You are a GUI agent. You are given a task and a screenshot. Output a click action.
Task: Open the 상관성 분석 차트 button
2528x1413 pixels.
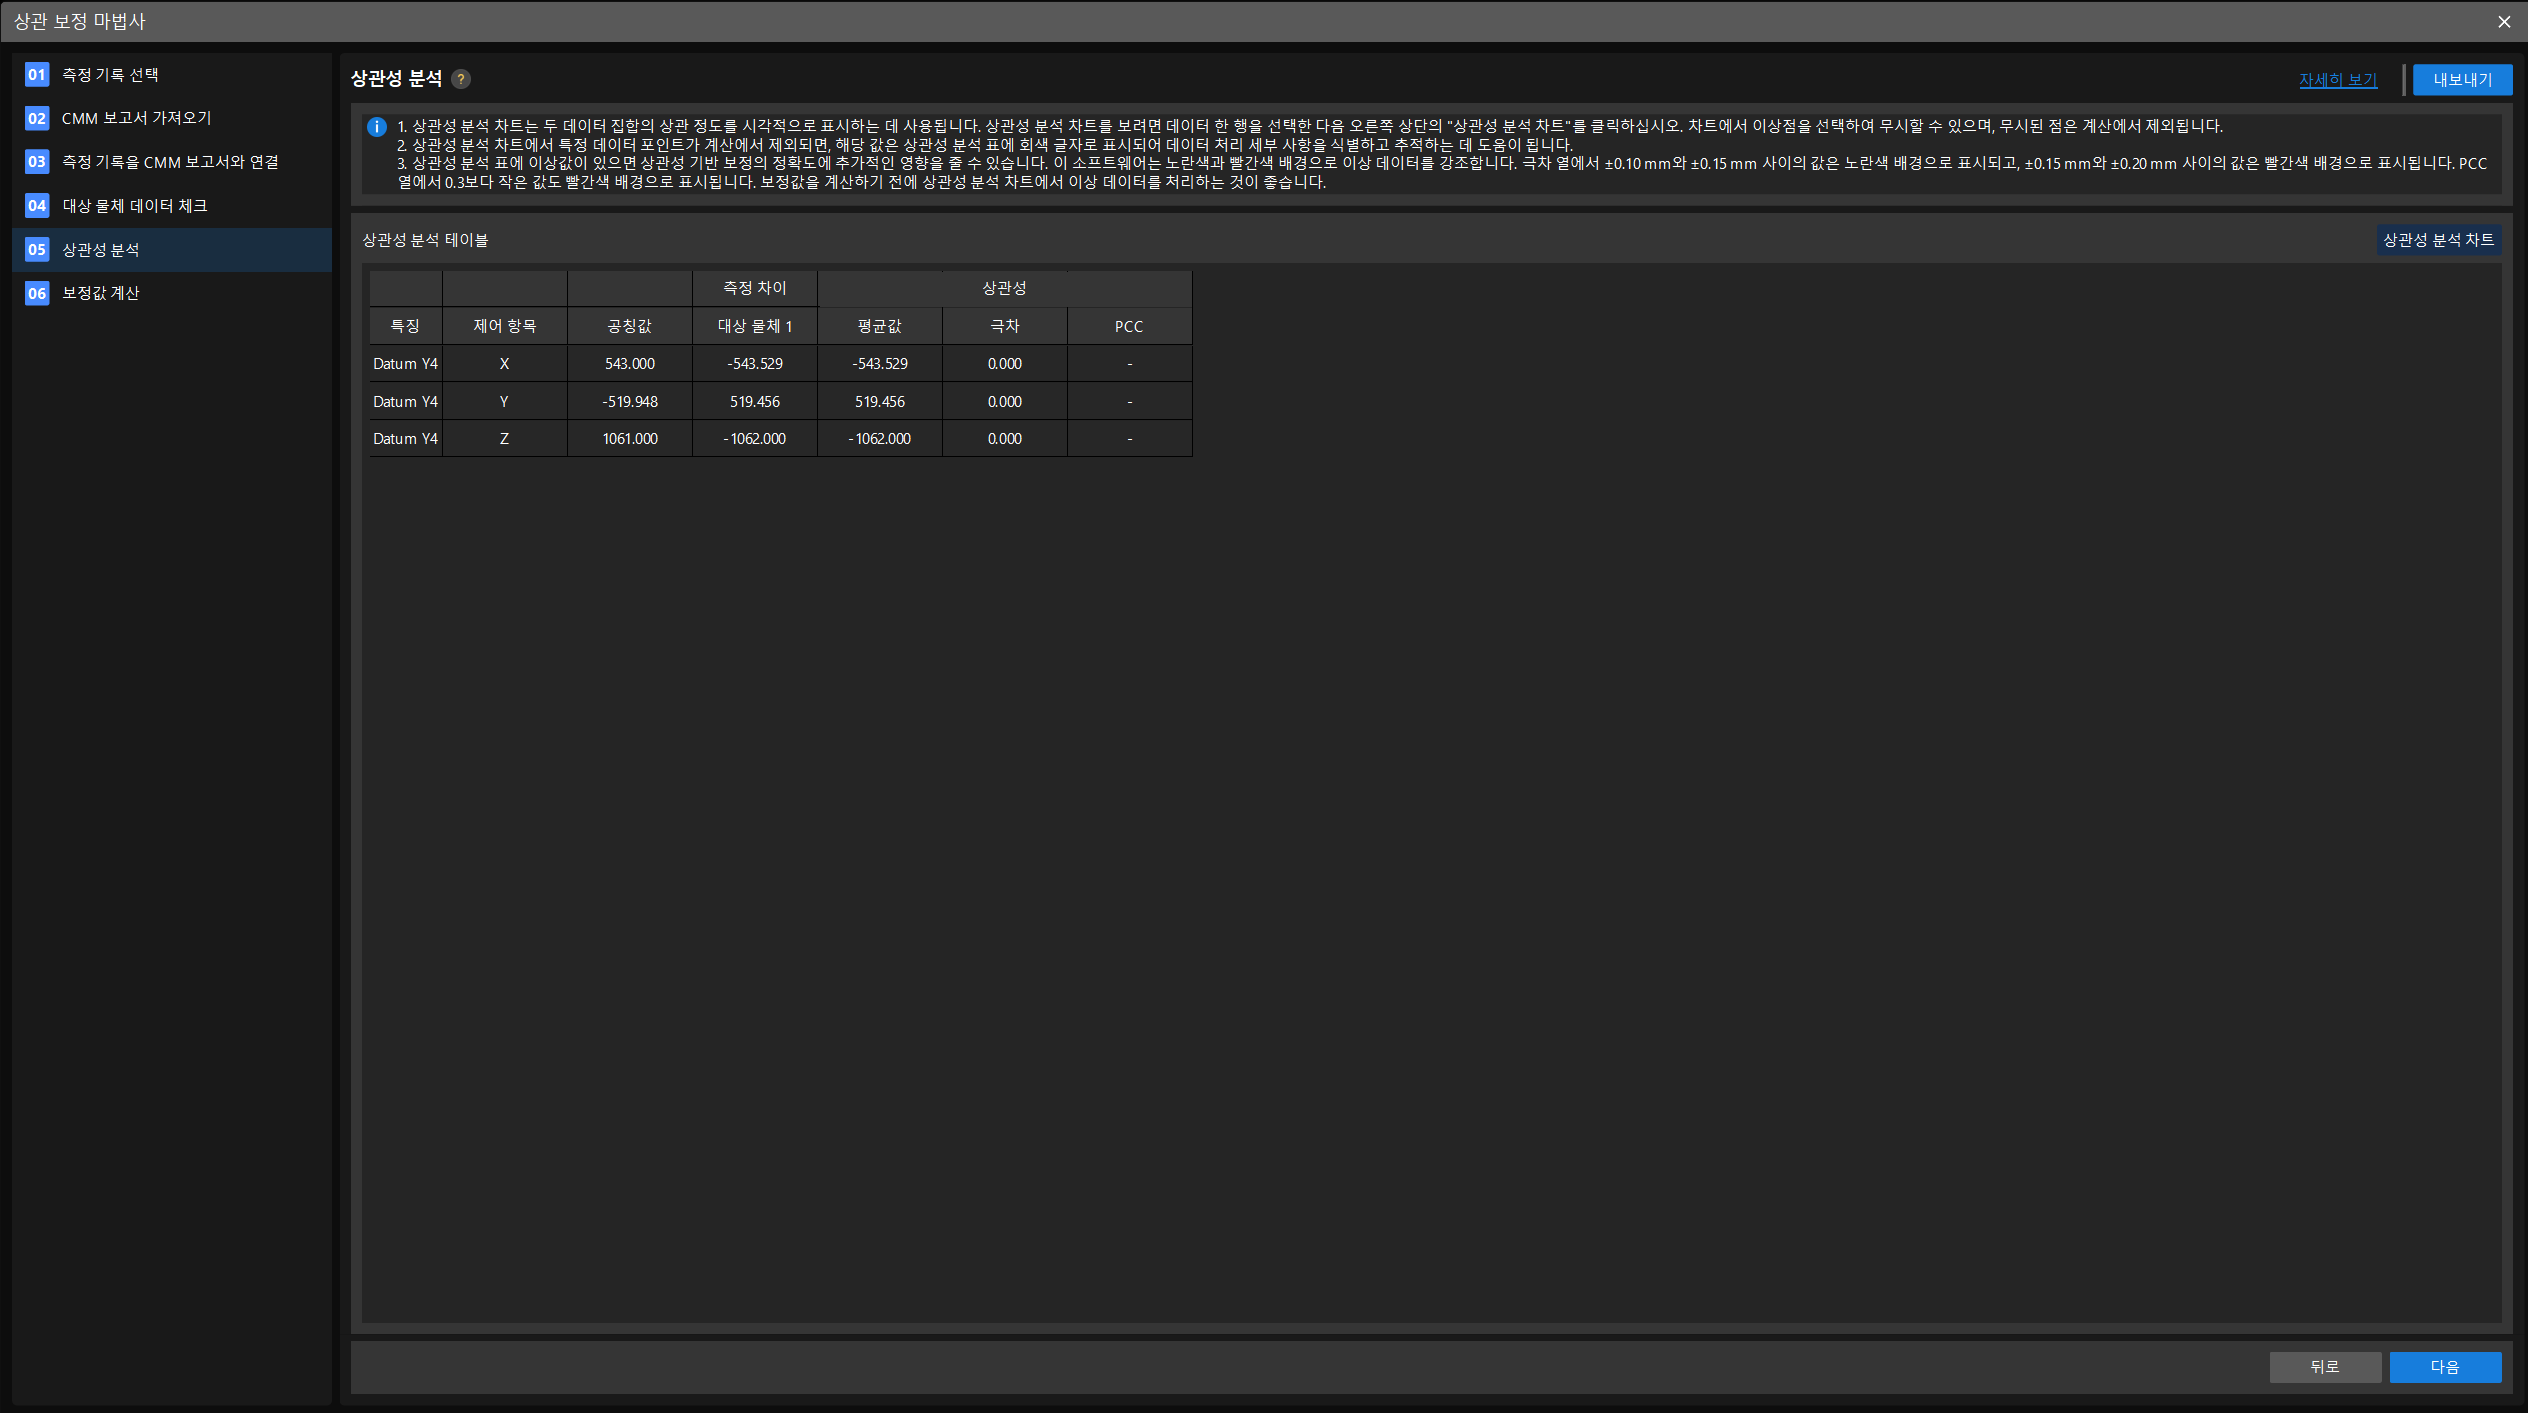click(x=2438, y=240)
